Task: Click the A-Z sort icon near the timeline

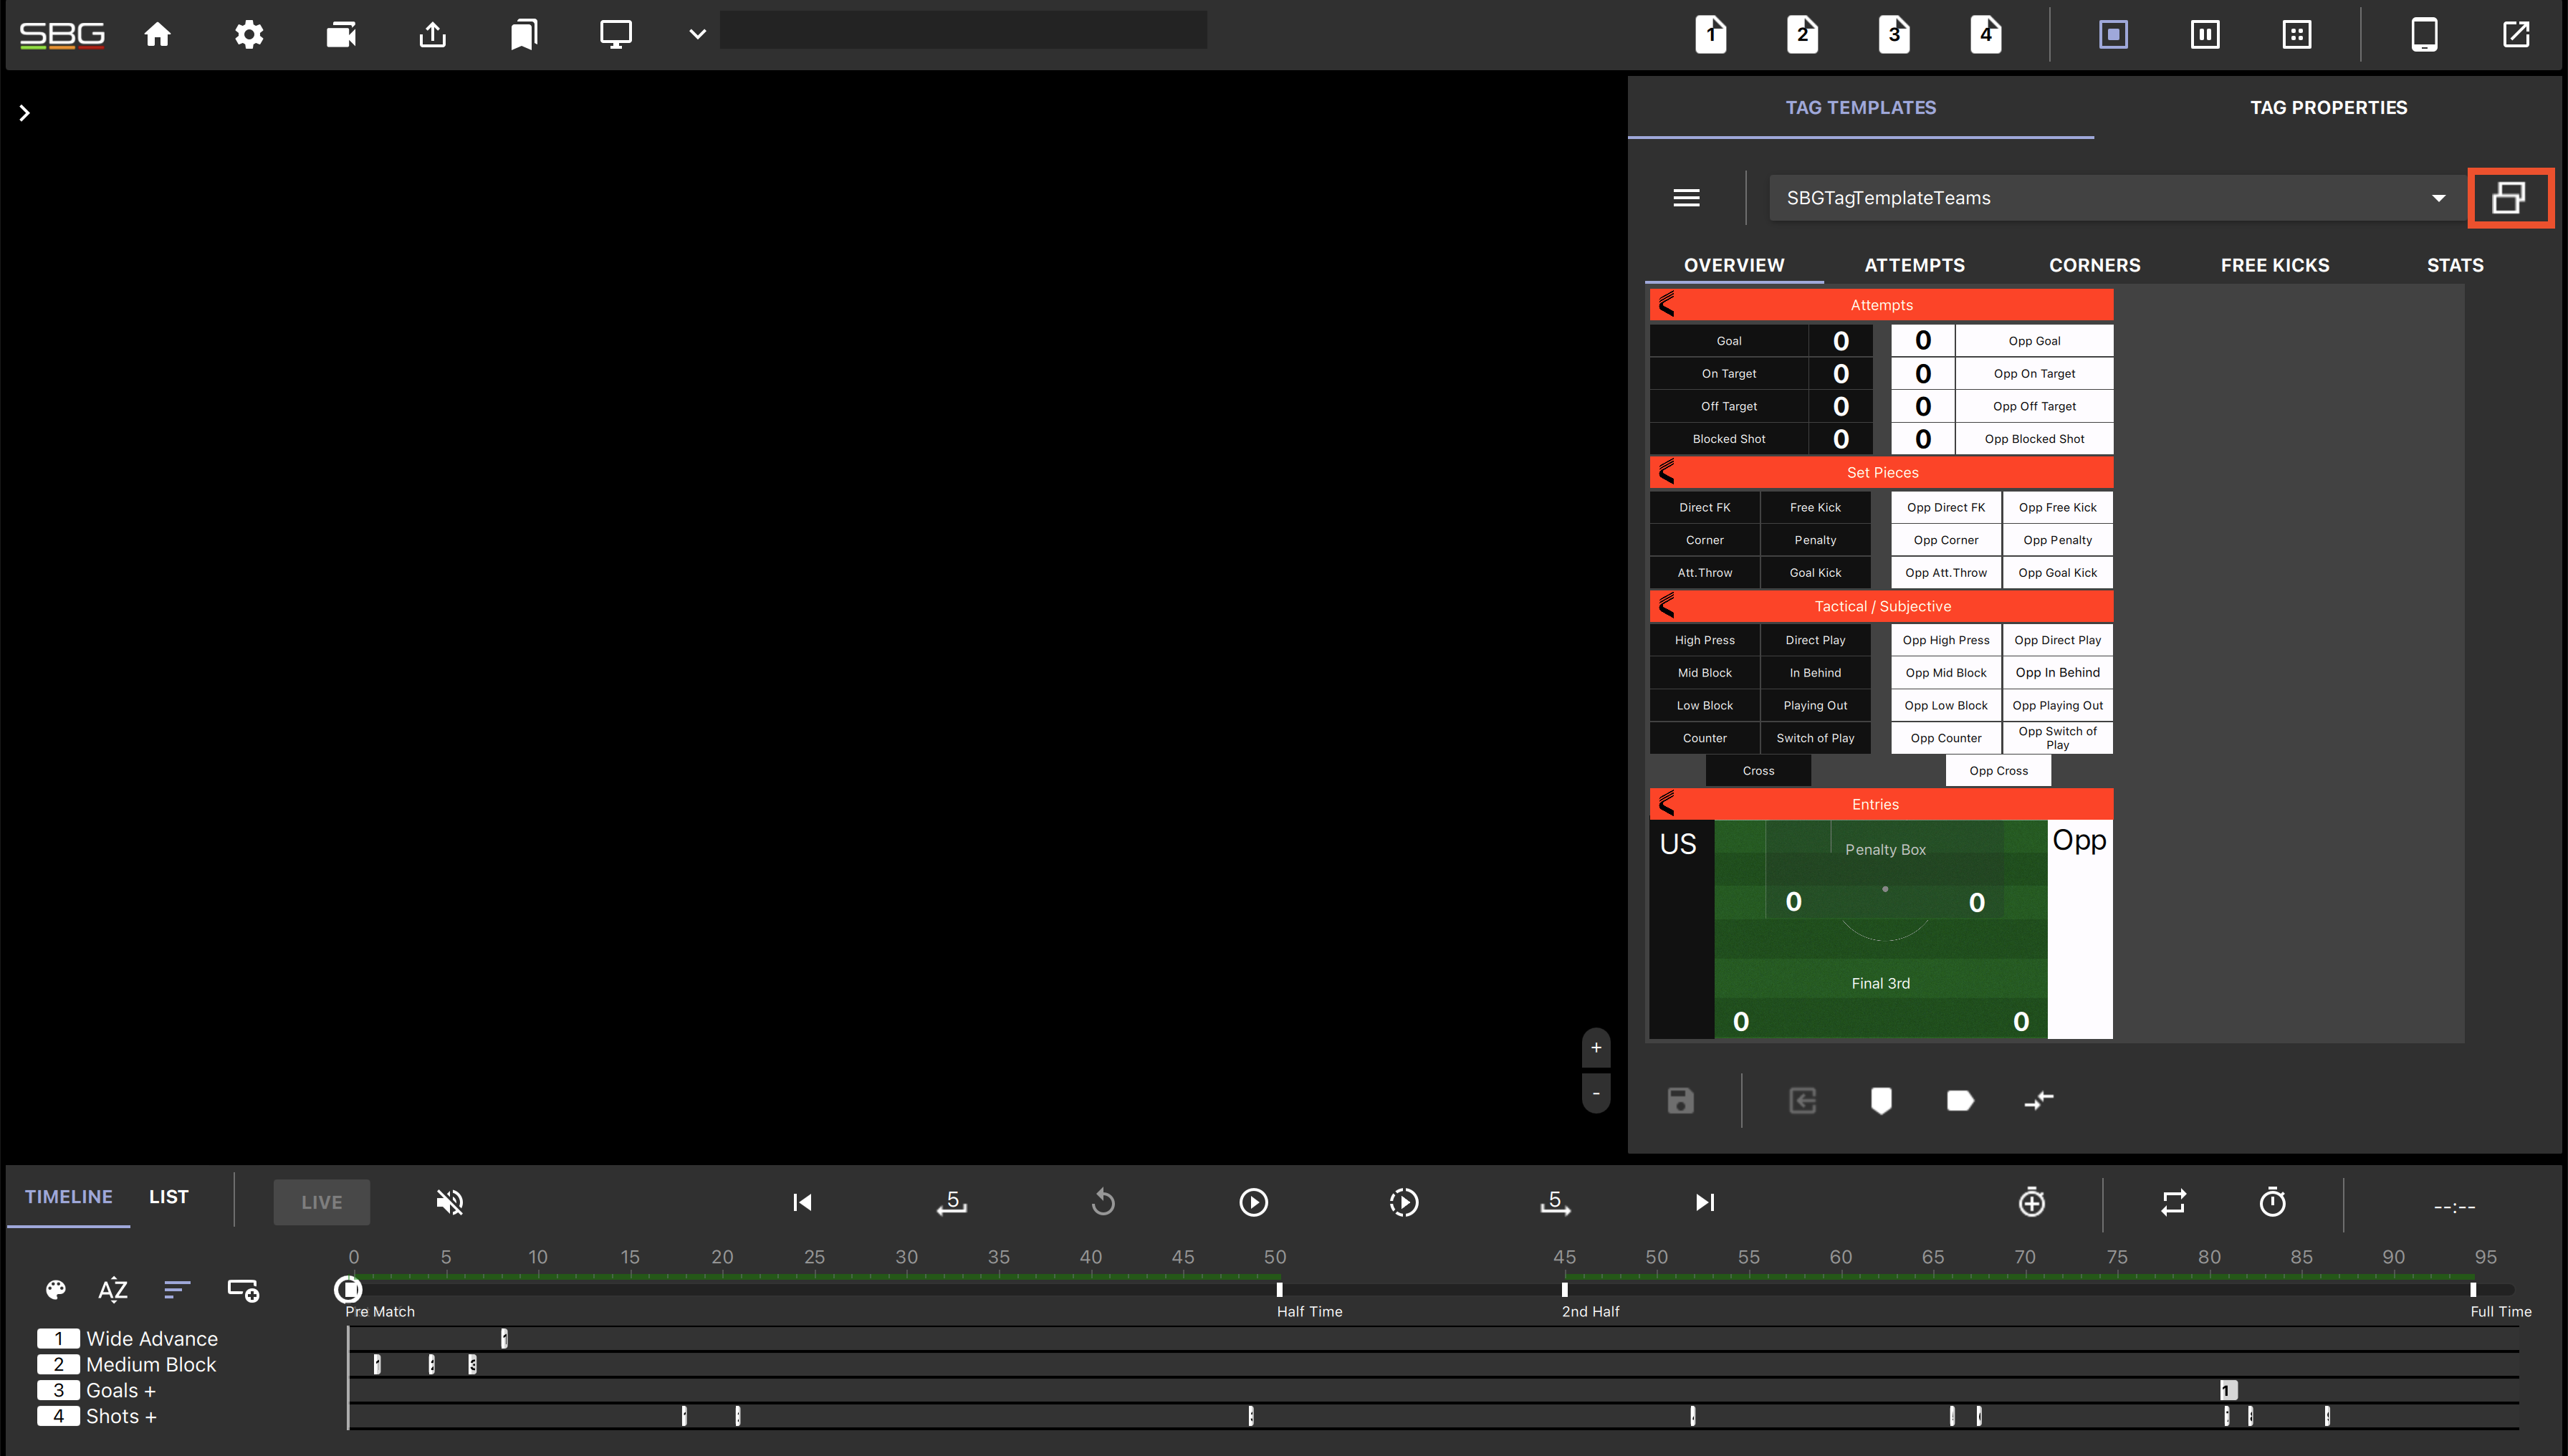Action: pyautogui.click(x=113, y=1290)
